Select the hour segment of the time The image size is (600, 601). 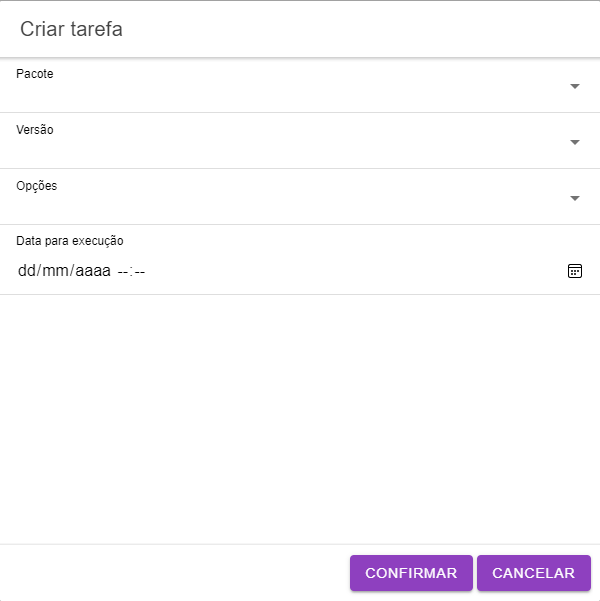pos(123,271)
